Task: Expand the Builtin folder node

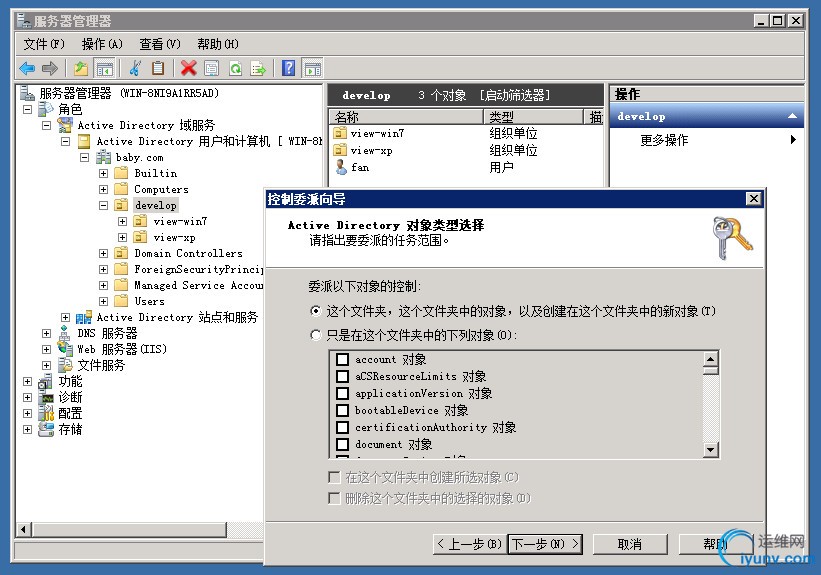Action: coord(104,173)
